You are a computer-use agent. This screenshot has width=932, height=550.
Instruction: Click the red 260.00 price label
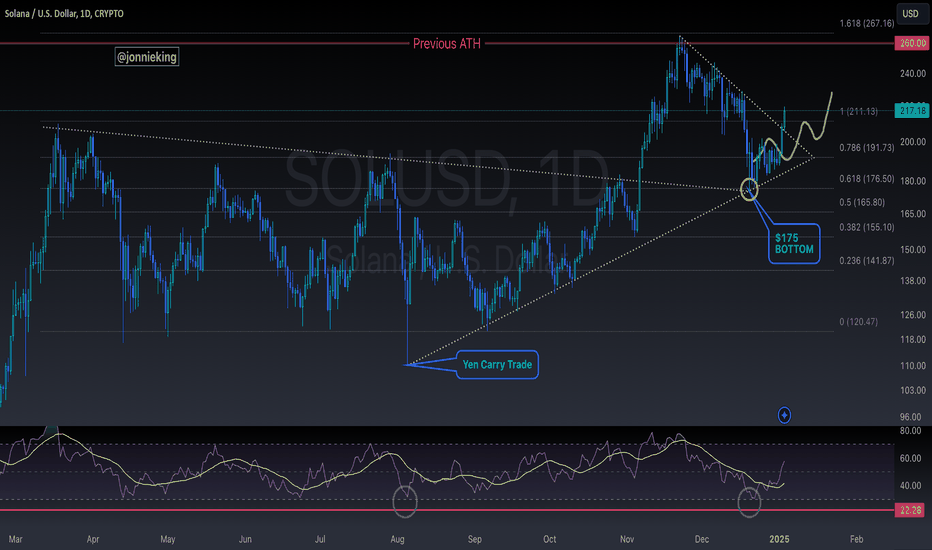[x=912, y=43]
